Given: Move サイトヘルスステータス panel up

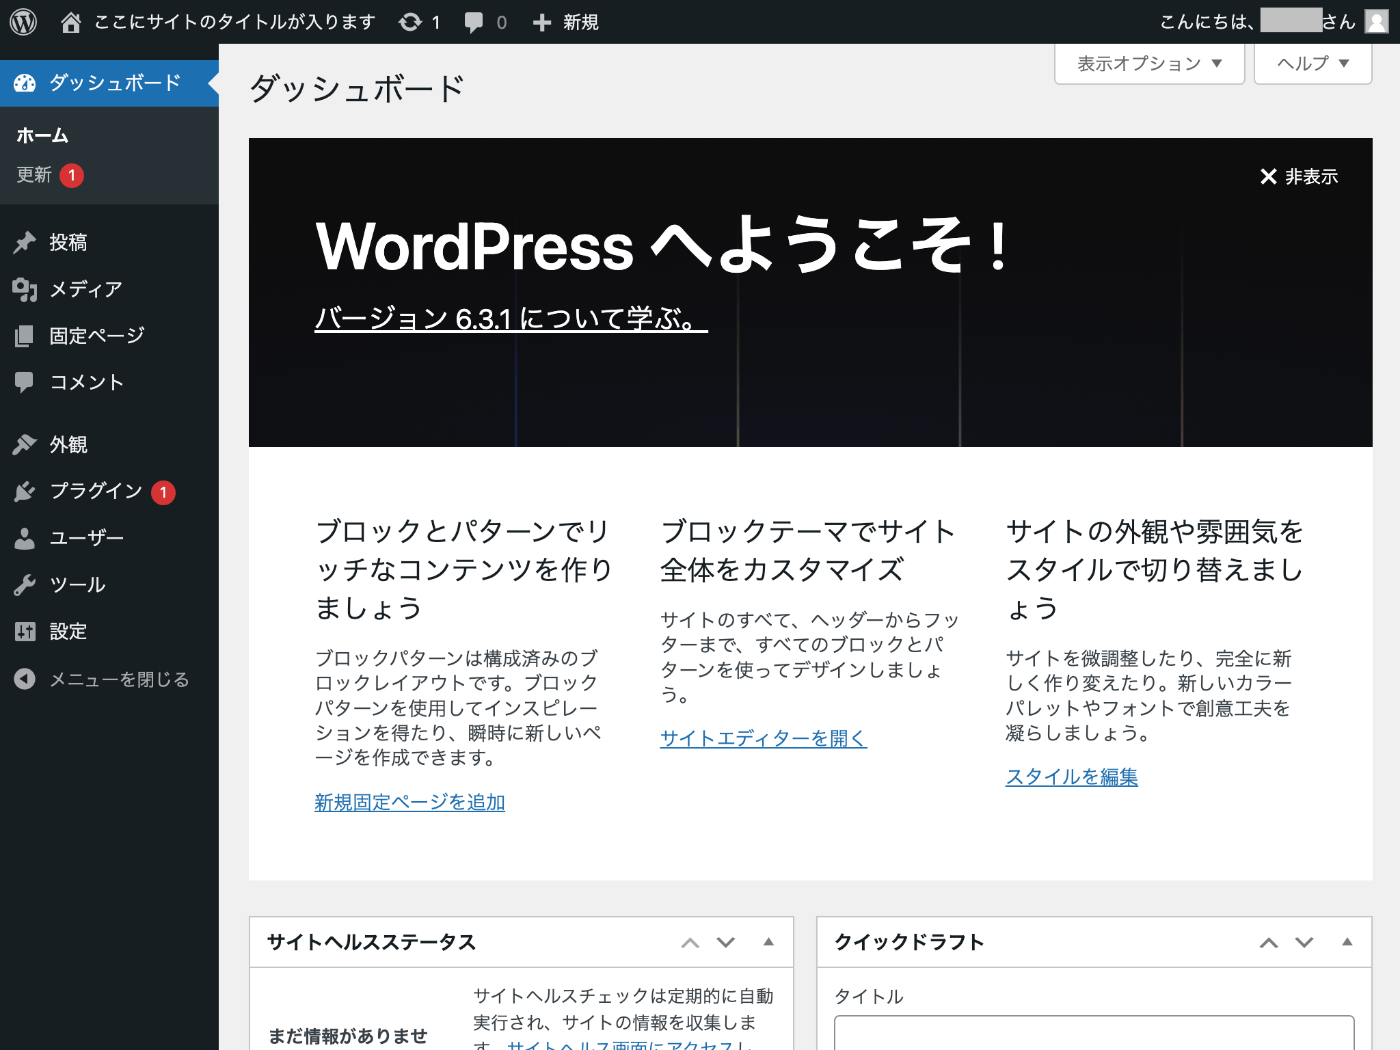Looking at the screenshot, I should [690, 943].
